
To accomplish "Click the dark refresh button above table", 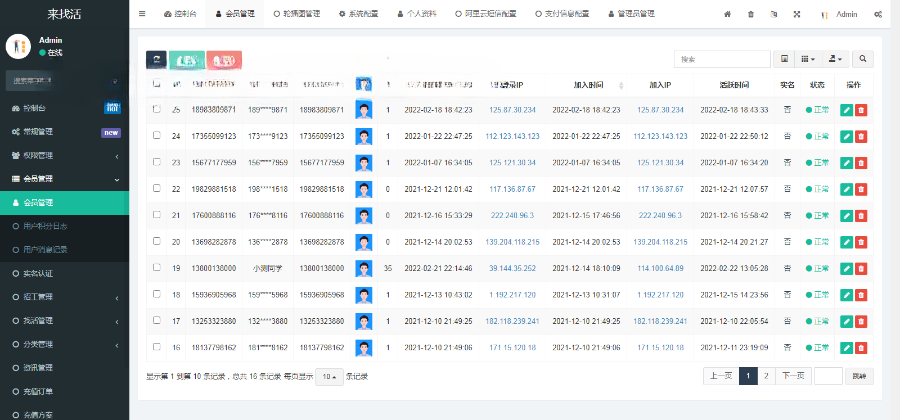I will pyautogui.click(x=156, y=60).
